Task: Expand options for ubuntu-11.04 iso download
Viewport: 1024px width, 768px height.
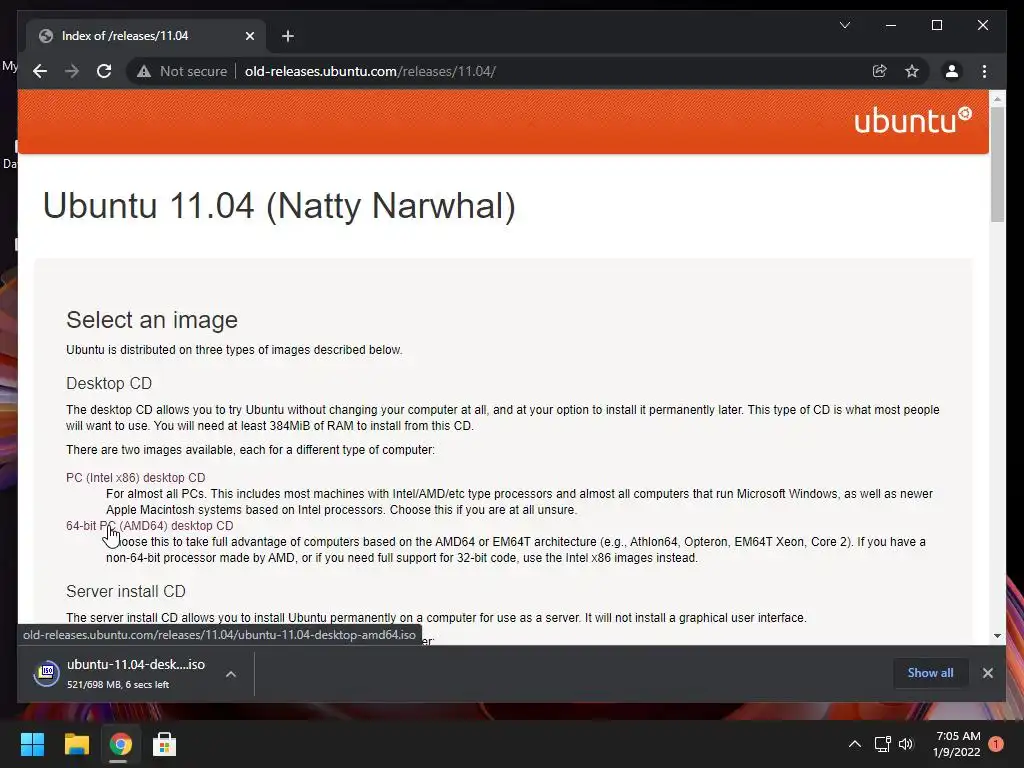Action: pos(231,674)
